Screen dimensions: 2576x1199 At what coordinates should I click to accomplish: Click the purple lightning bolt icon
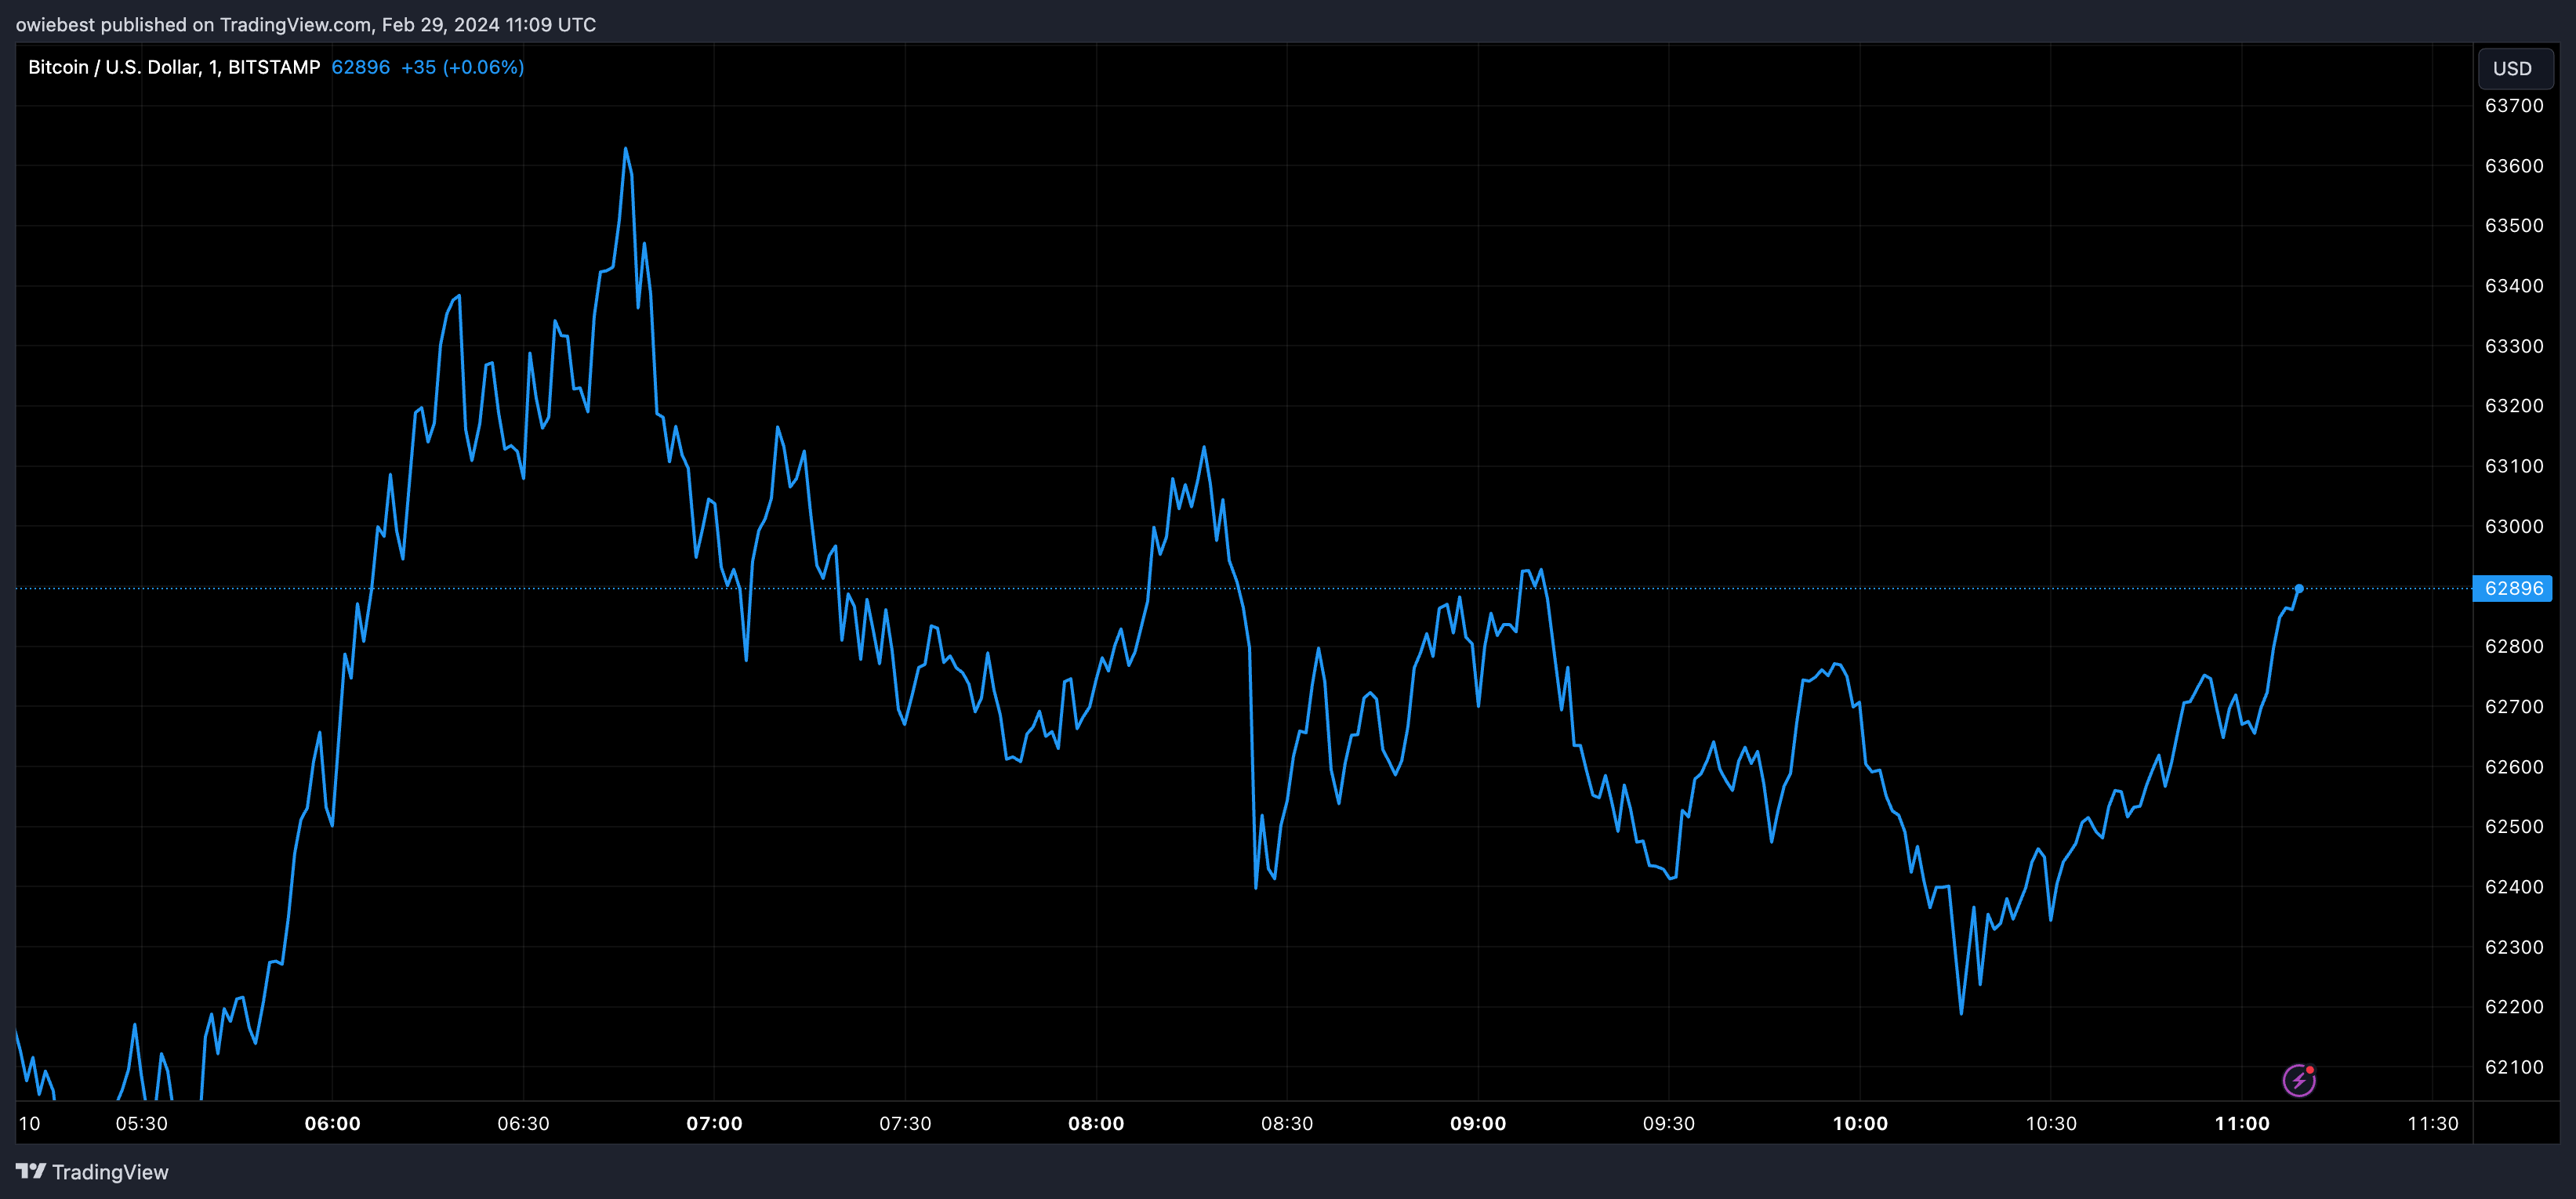click(x=2298, y=1080)
